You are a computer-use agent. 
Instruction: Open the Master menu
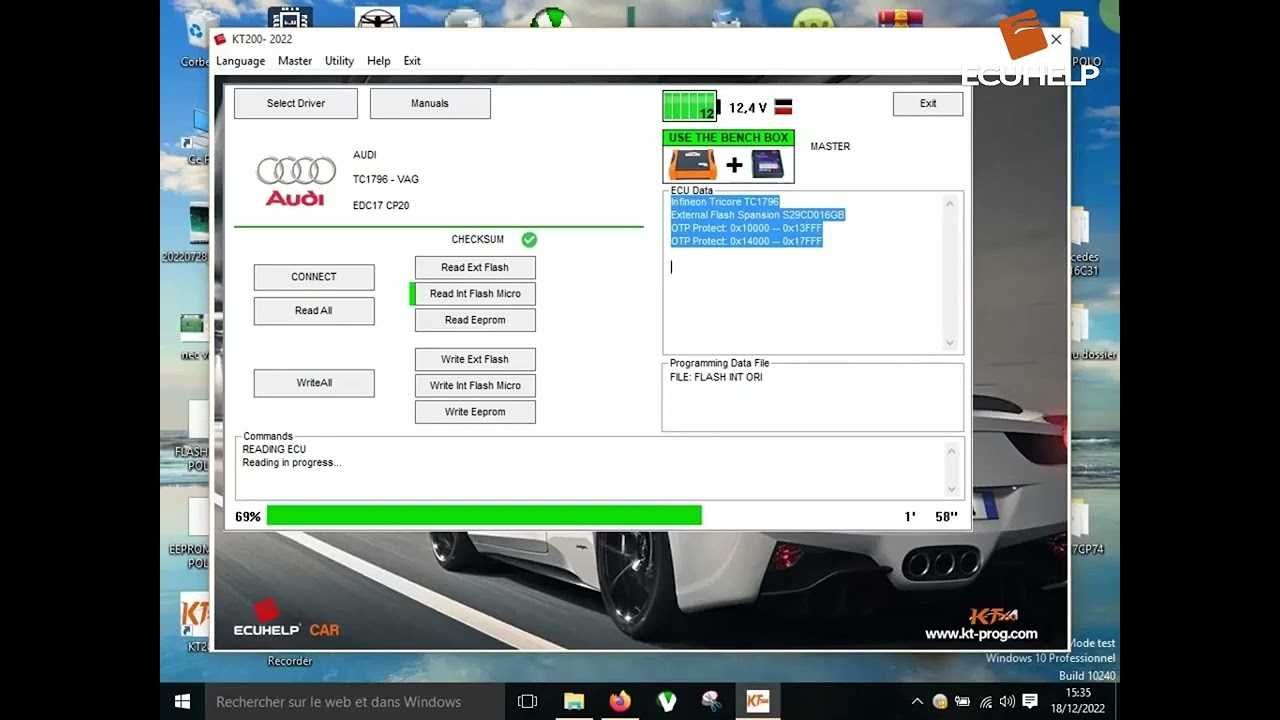(295, 61)
